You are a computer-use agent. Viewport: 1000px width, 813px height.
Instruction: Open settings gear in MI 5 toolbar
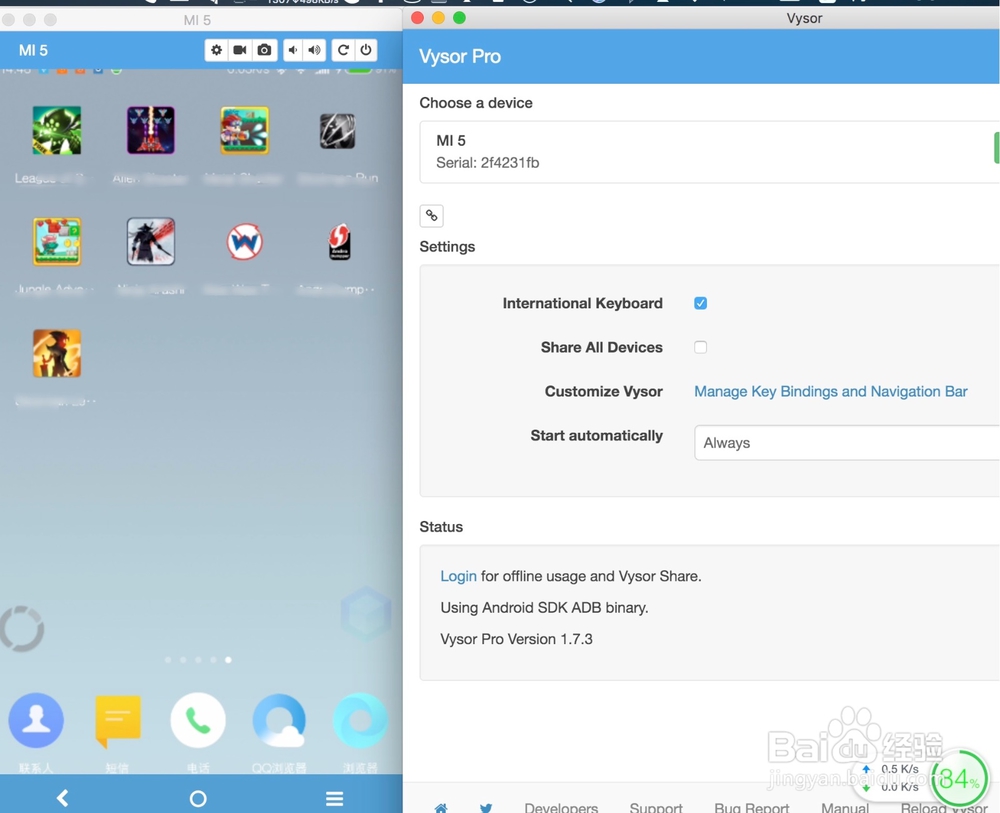coord(216,50)
